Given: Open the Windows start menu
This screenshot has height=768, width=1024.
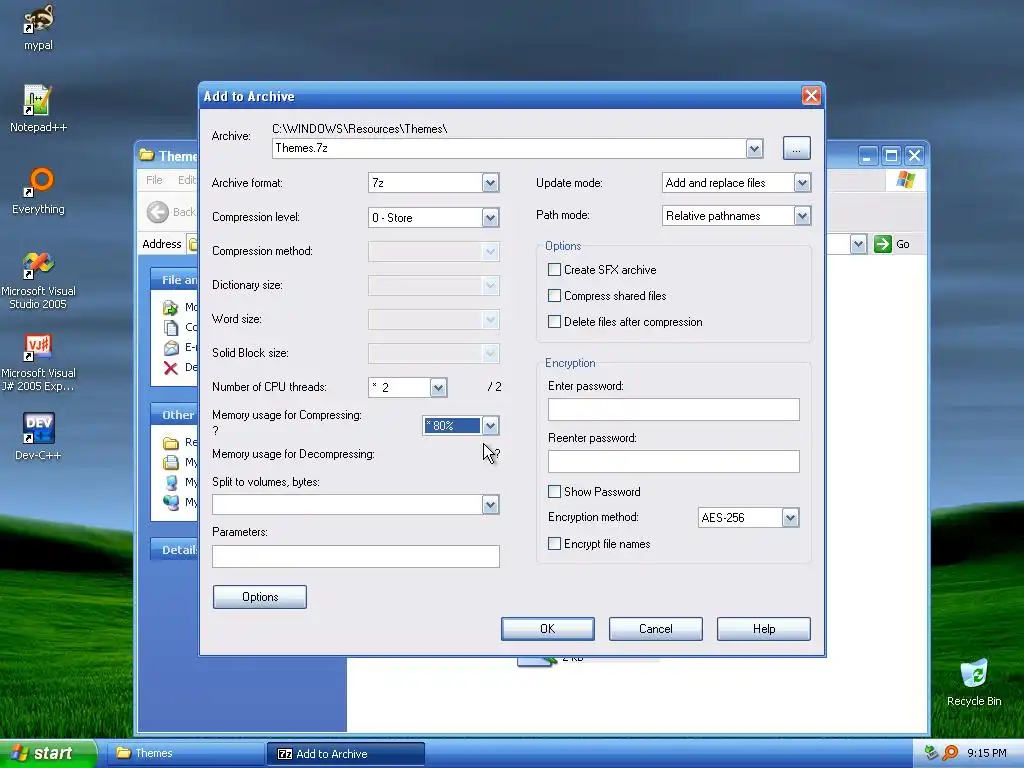Looking at the screenshot, I should coord(48,754).
